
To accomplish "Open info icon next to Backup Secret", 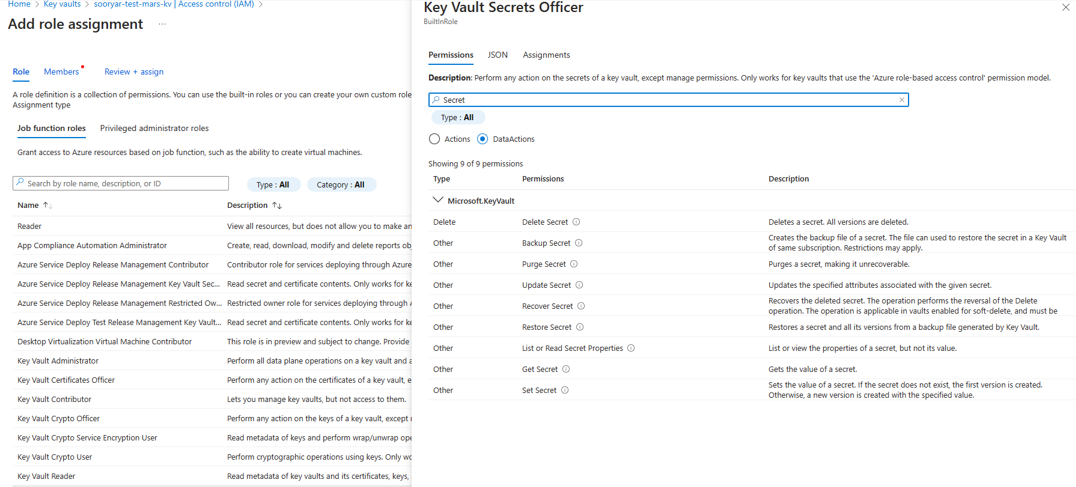I will 578,243.
